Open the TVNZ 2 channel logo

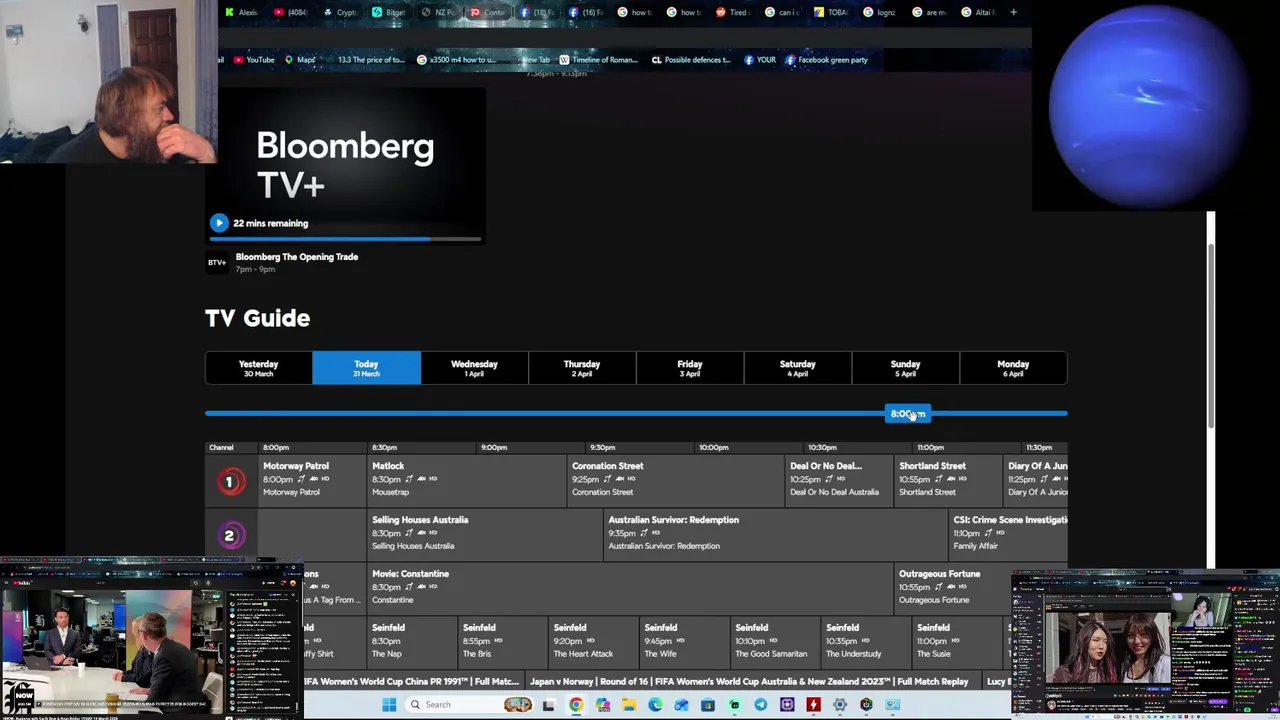[229, 537]
